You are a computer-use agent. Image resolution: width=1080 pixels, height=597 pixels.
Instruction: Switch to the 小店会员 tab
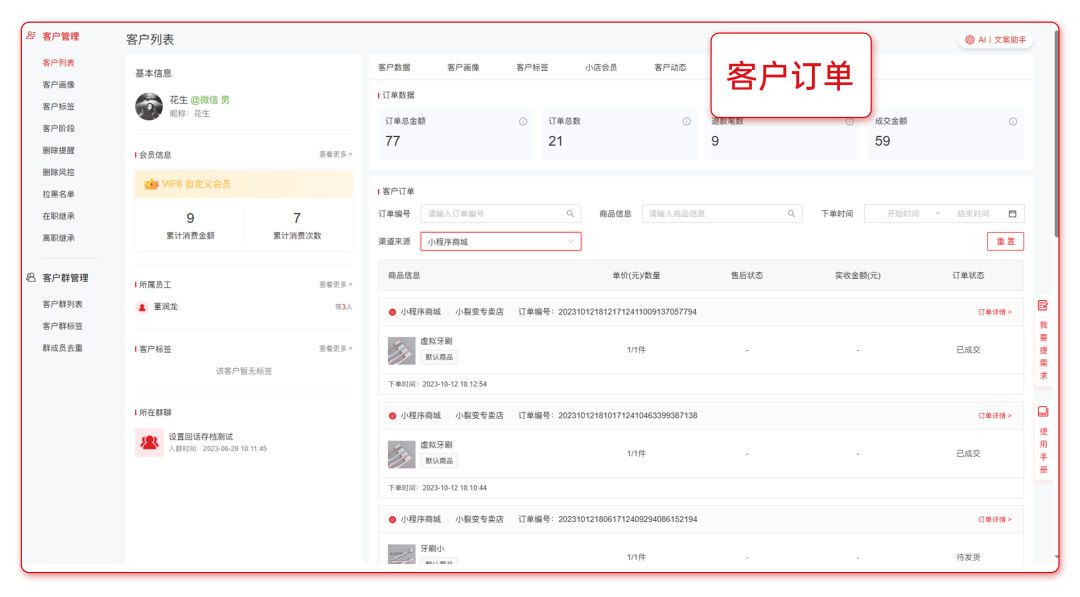(x=601, y=68)
